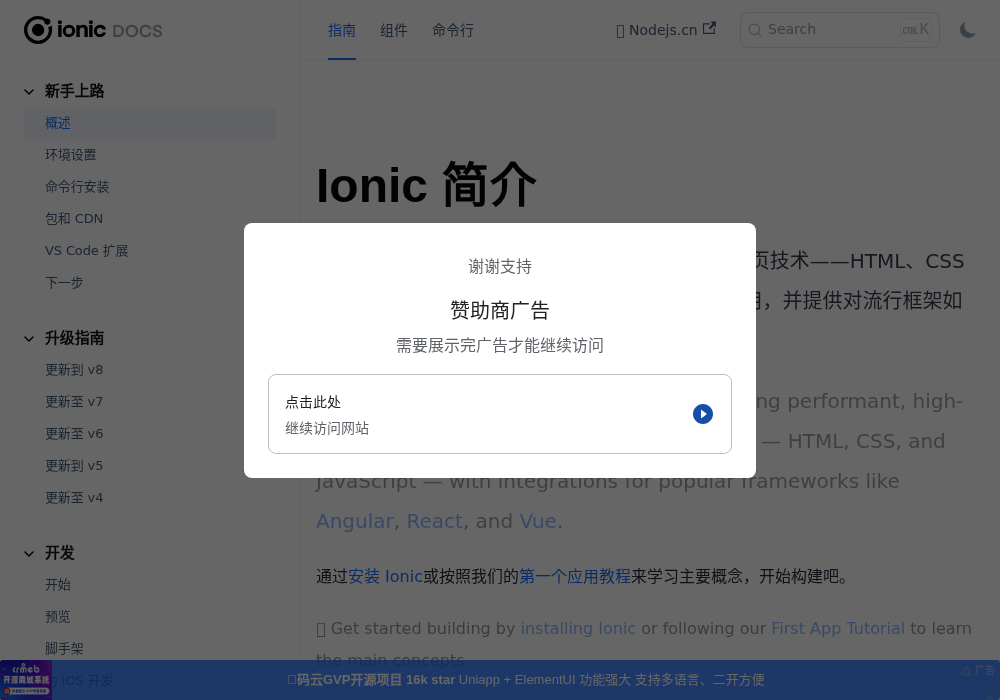Click the 谢谢支持 text
Screen dimensions: 1000x700
coord(499,266)
